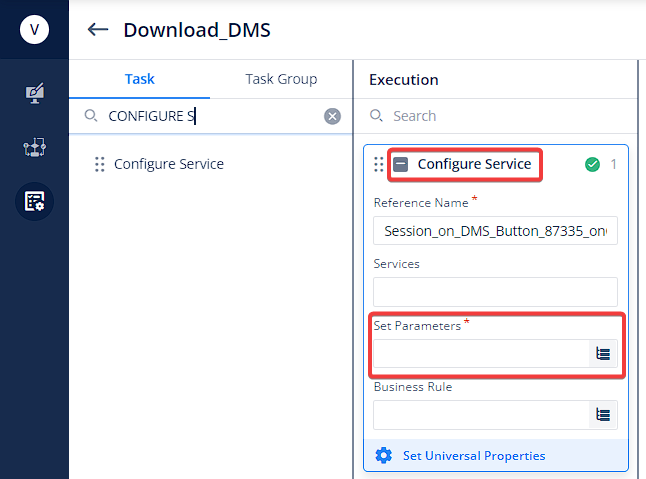Select the Configure Service task result
This screenshot has width=646, height=479.
pyautogui.click(x=169, y=164)
